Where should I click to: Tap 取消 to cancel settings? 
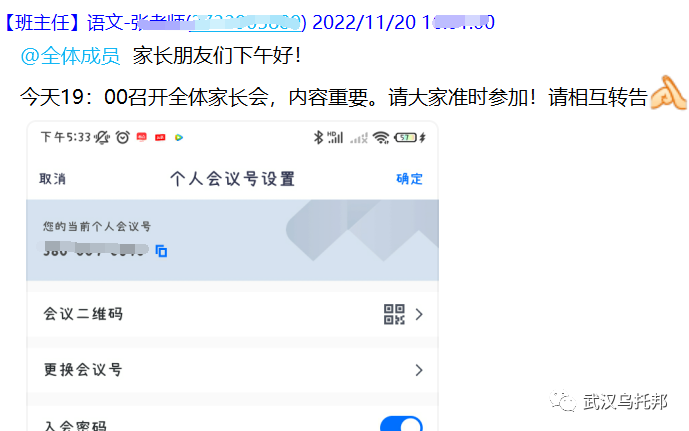52,179
